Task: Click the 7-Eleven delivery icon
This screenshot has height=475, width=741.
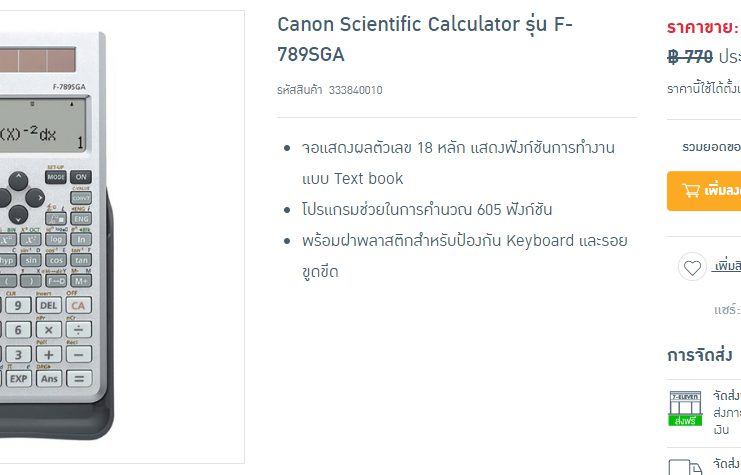Action: tap(685, 407)
